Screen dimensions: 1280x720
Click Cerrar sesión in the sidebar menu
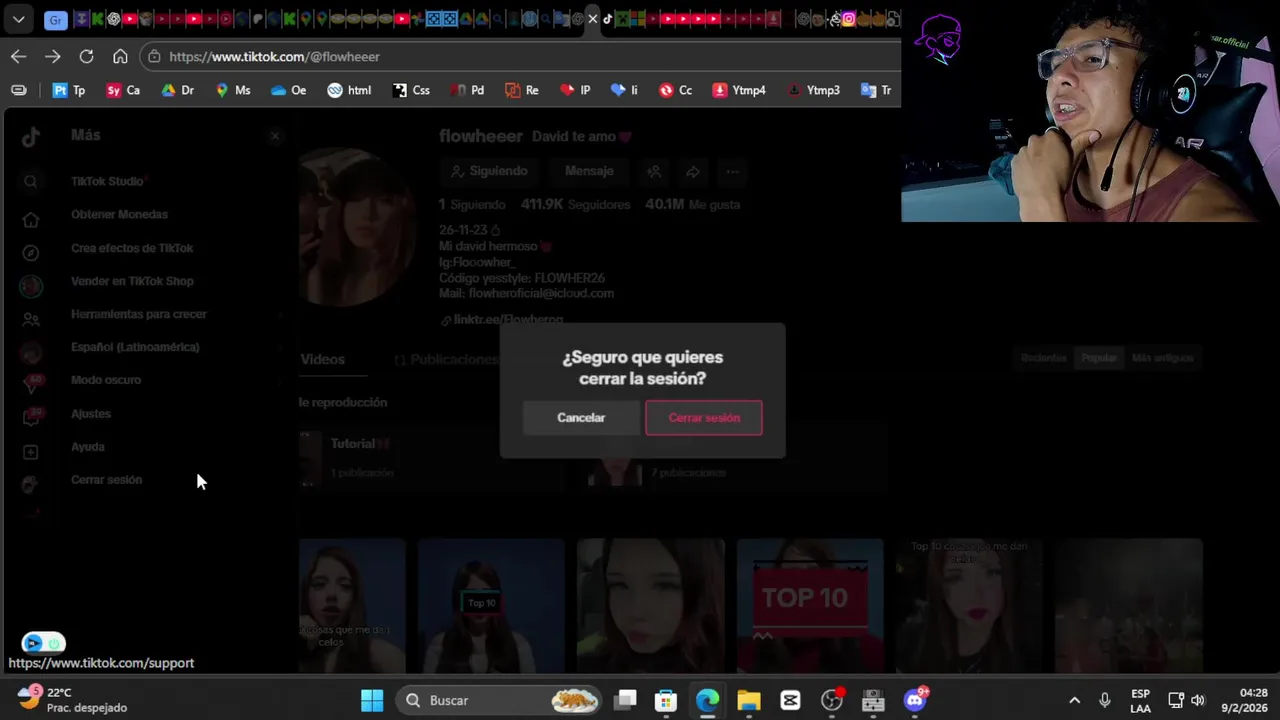(107, 480)
